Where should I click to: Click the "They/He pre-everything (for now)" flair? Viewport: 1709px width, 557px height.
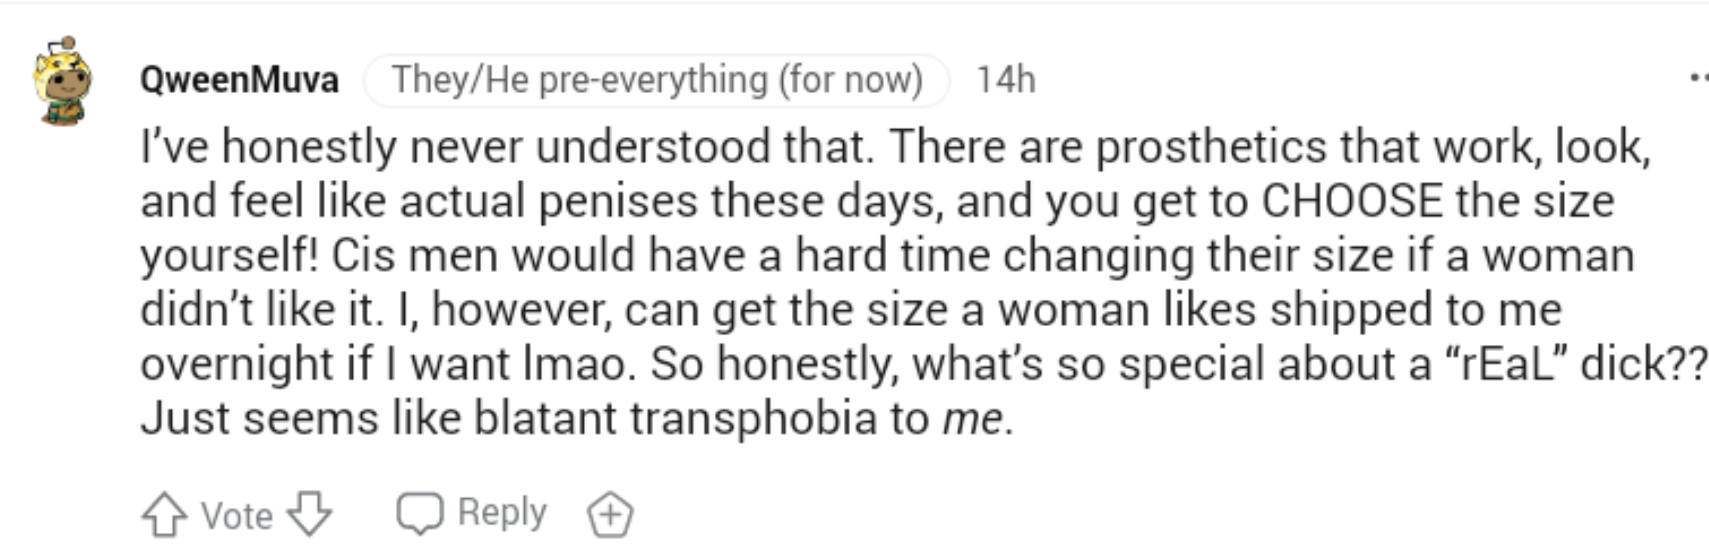[x=656, y=79]
